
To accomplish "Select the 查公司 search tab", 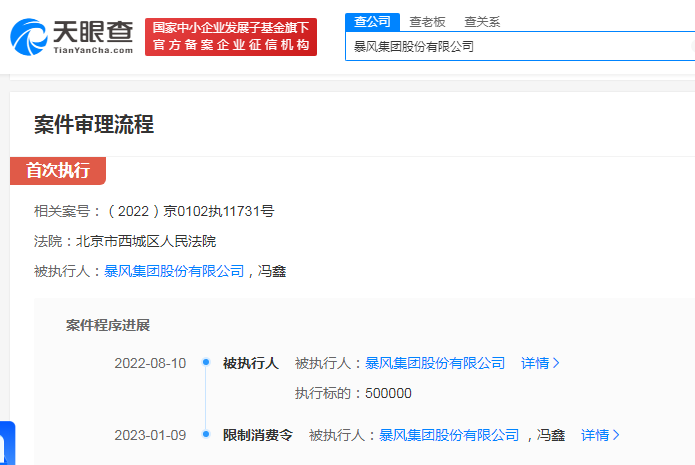I will coord(372,21).
